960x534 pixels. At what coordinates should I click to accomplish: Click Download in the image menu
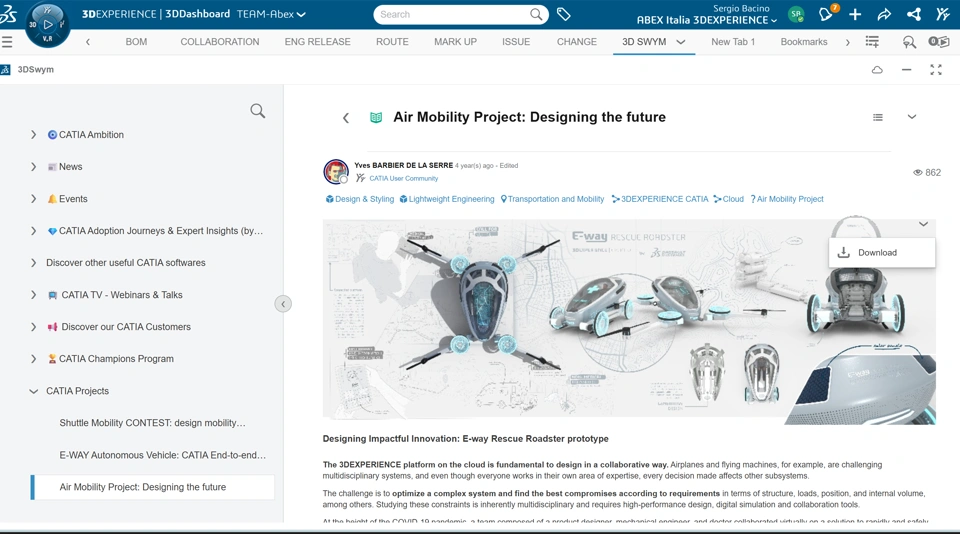pyautogui.click(x=882, y=252)
